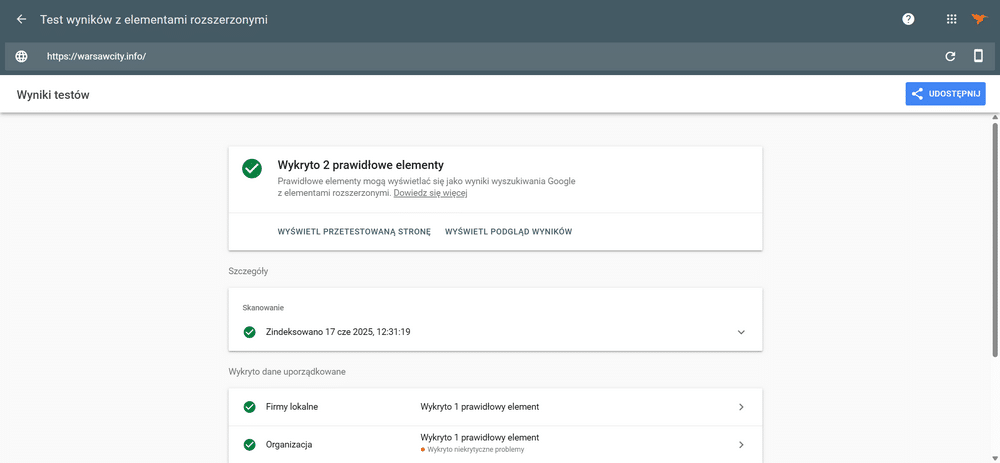Click WYŚWIETL PRZETESTOWANĄ STRONĘ

point(355,232)
